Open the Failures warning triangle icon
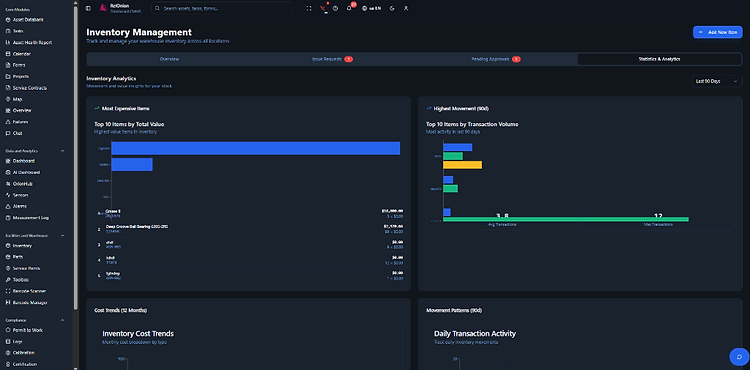 coord(8,122)
